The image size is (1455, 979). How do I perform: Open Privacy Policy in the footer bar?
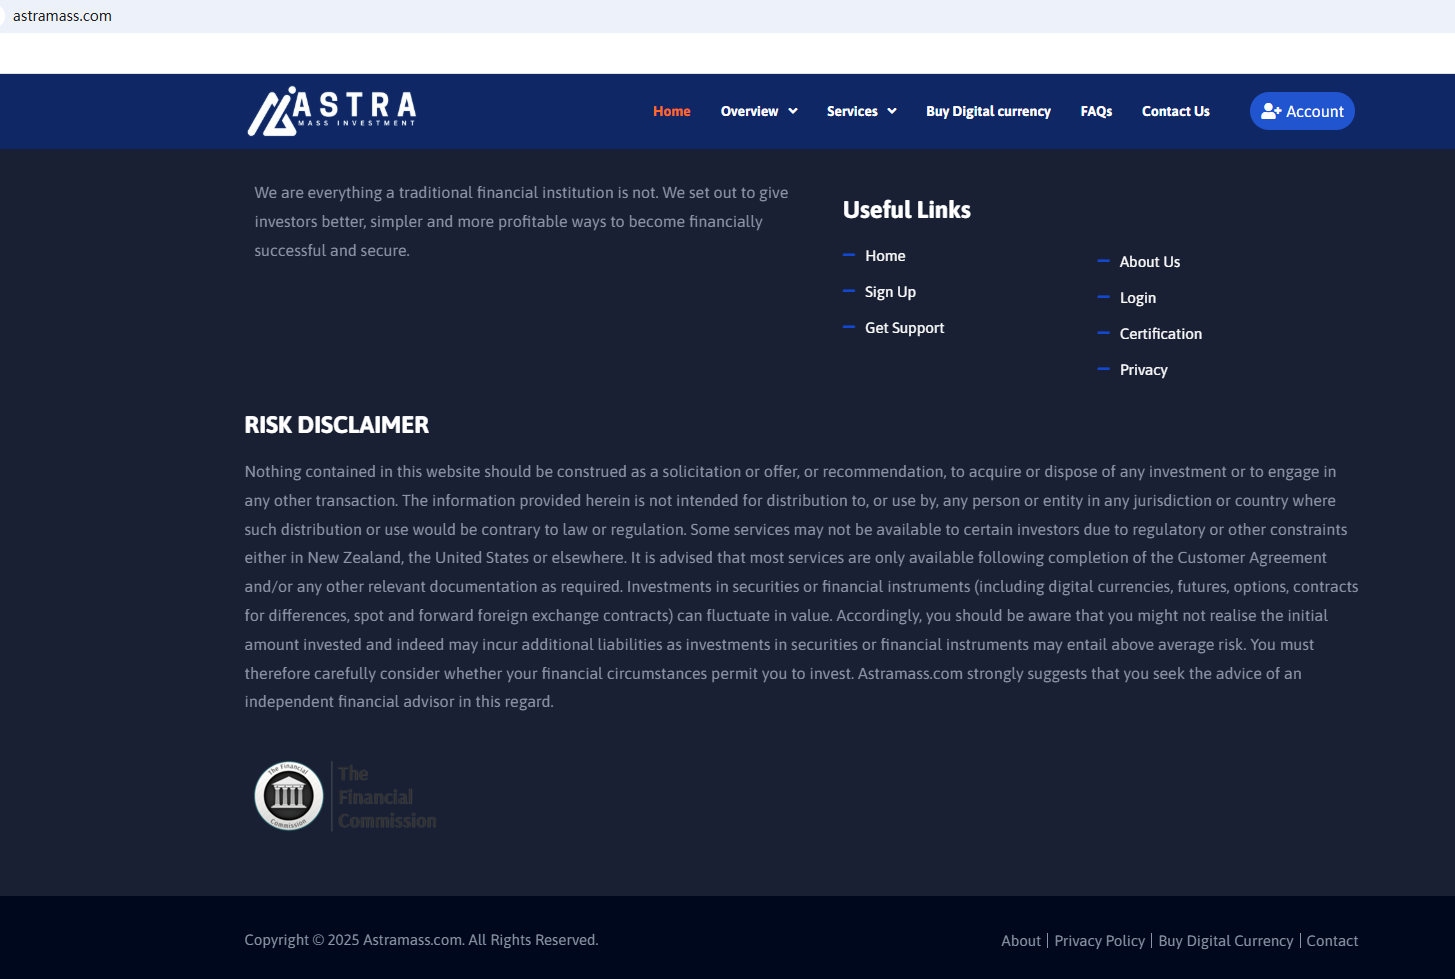[x=1100, y=941]
